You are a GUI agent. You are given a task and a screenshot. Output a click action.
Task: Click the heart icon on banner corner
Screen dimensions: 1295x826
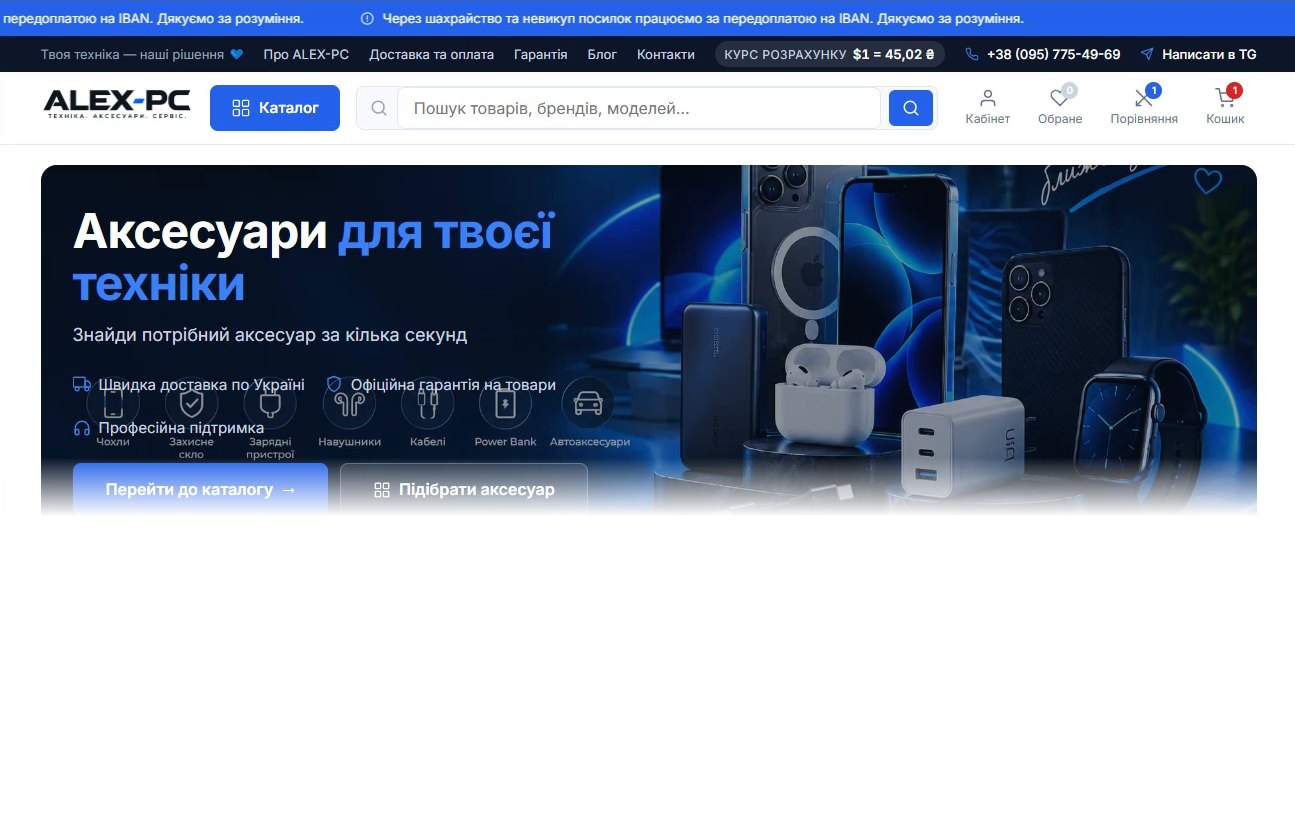1208,181
